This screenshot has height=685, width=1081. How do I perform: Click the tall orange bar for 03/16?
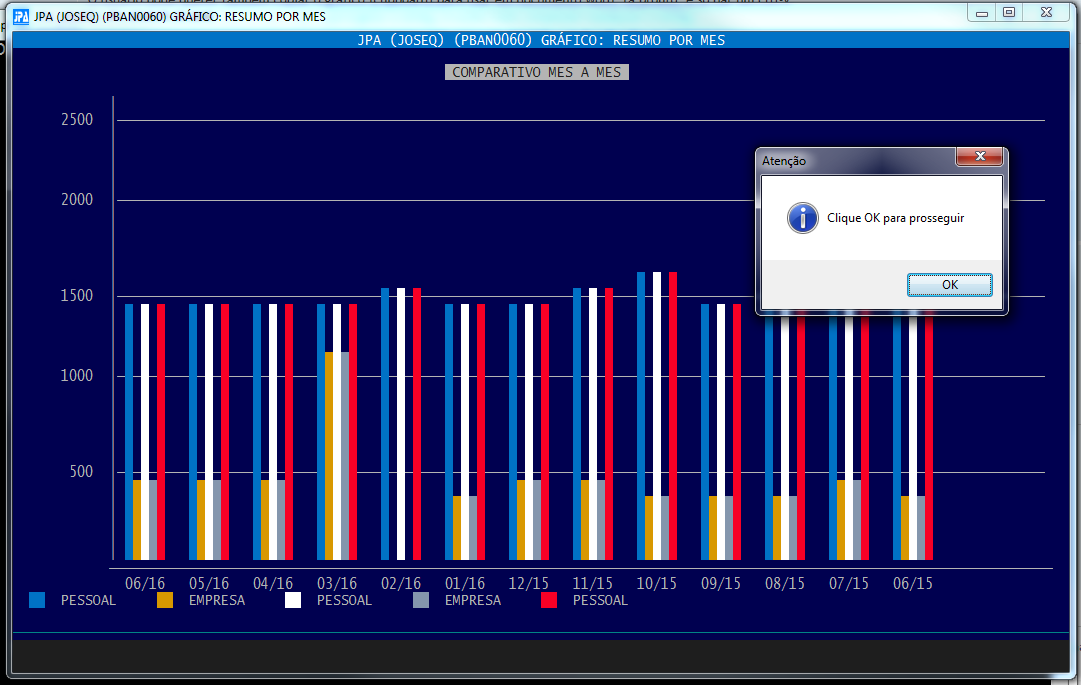pos(329,455)
